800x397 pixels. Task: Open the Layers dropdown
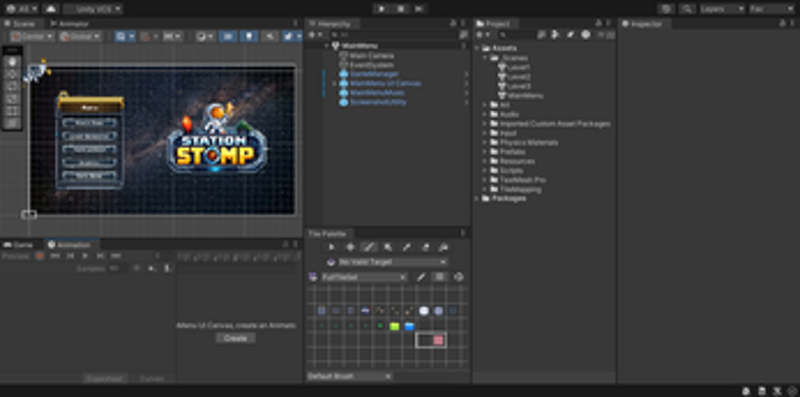coord(722,9)
